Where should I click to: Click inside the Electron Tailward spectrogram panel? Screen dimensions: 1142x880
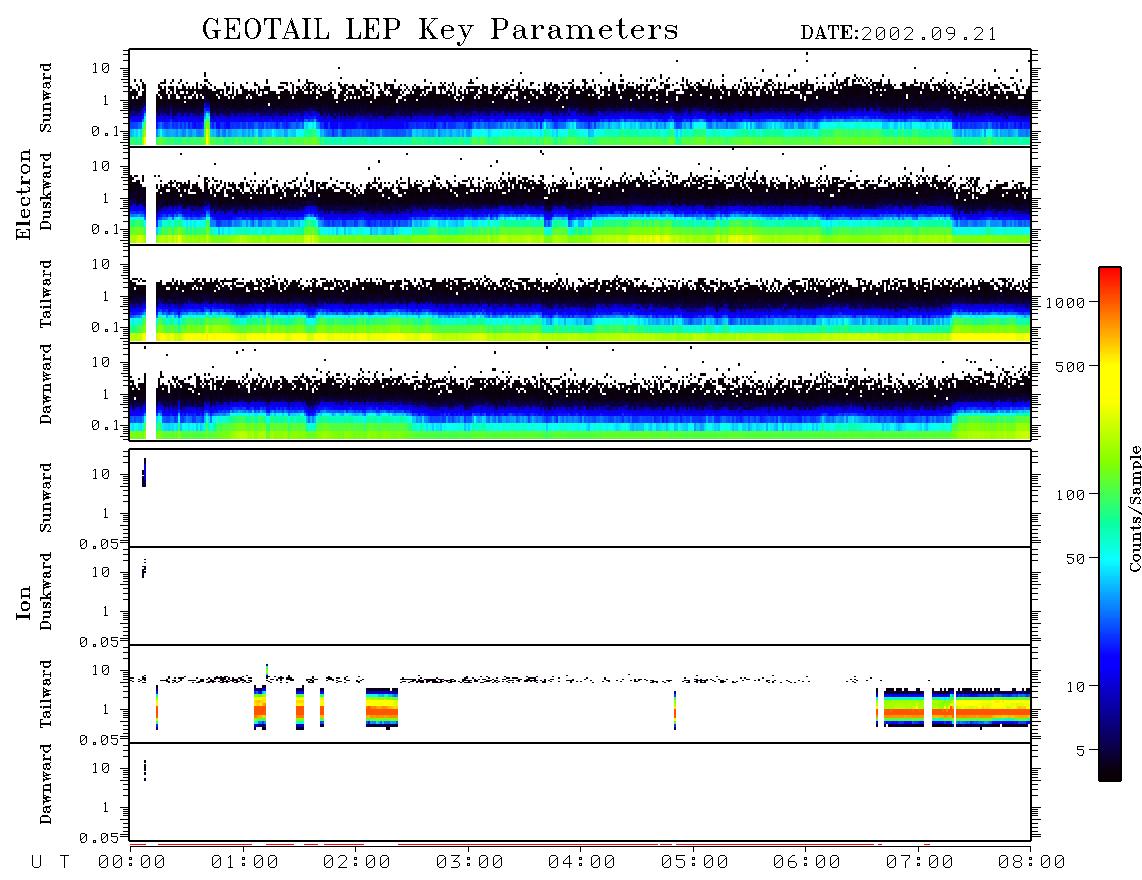[x=580, y=294]
